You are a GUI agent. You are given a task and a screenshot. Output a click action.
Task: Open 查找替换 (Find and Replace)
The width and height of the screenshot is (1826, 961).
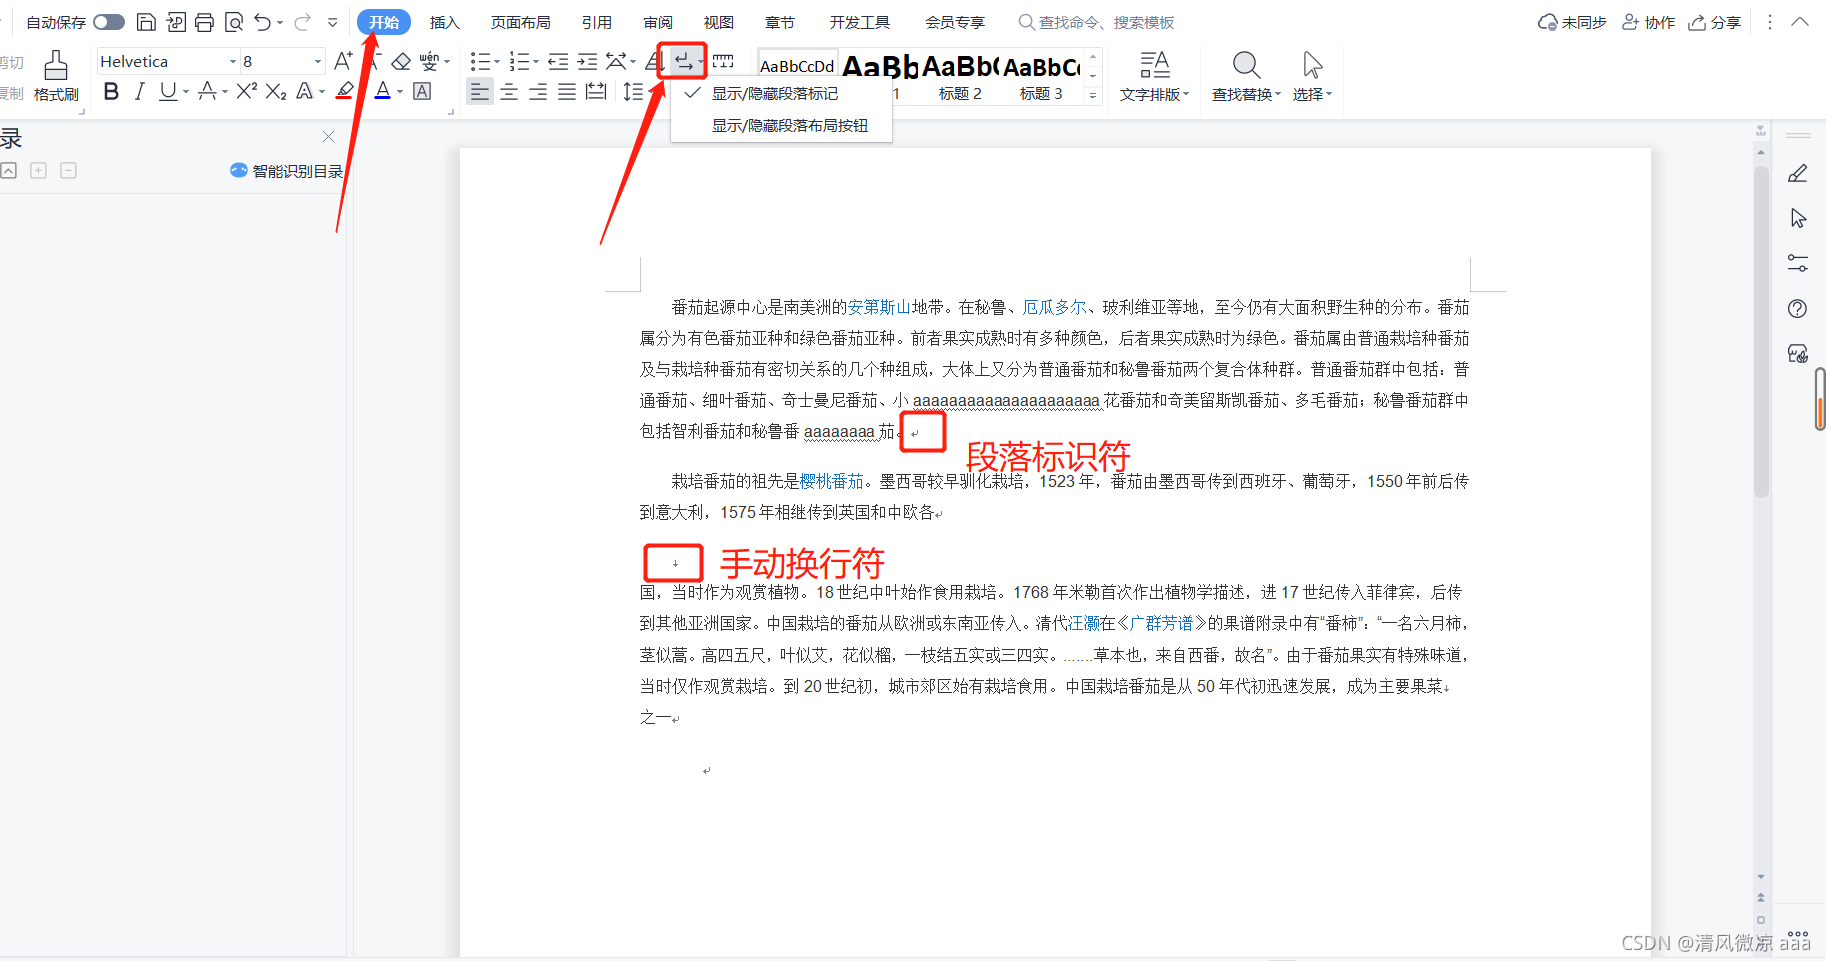tap(1245, 75)
